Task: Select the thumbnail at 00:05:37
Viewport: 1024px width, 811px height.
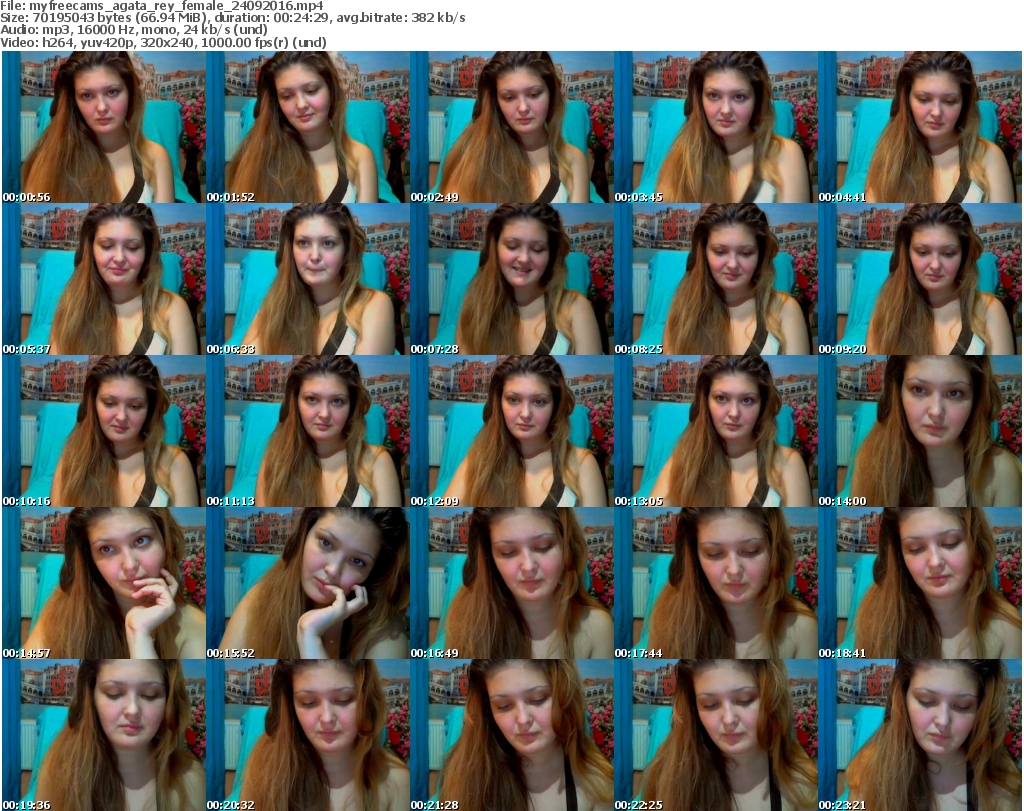Action: 103,279
